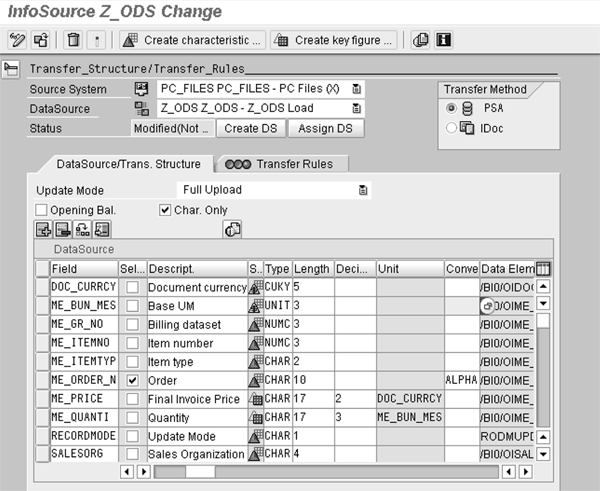Click the info icon in the top toolbar

[442, 40]
